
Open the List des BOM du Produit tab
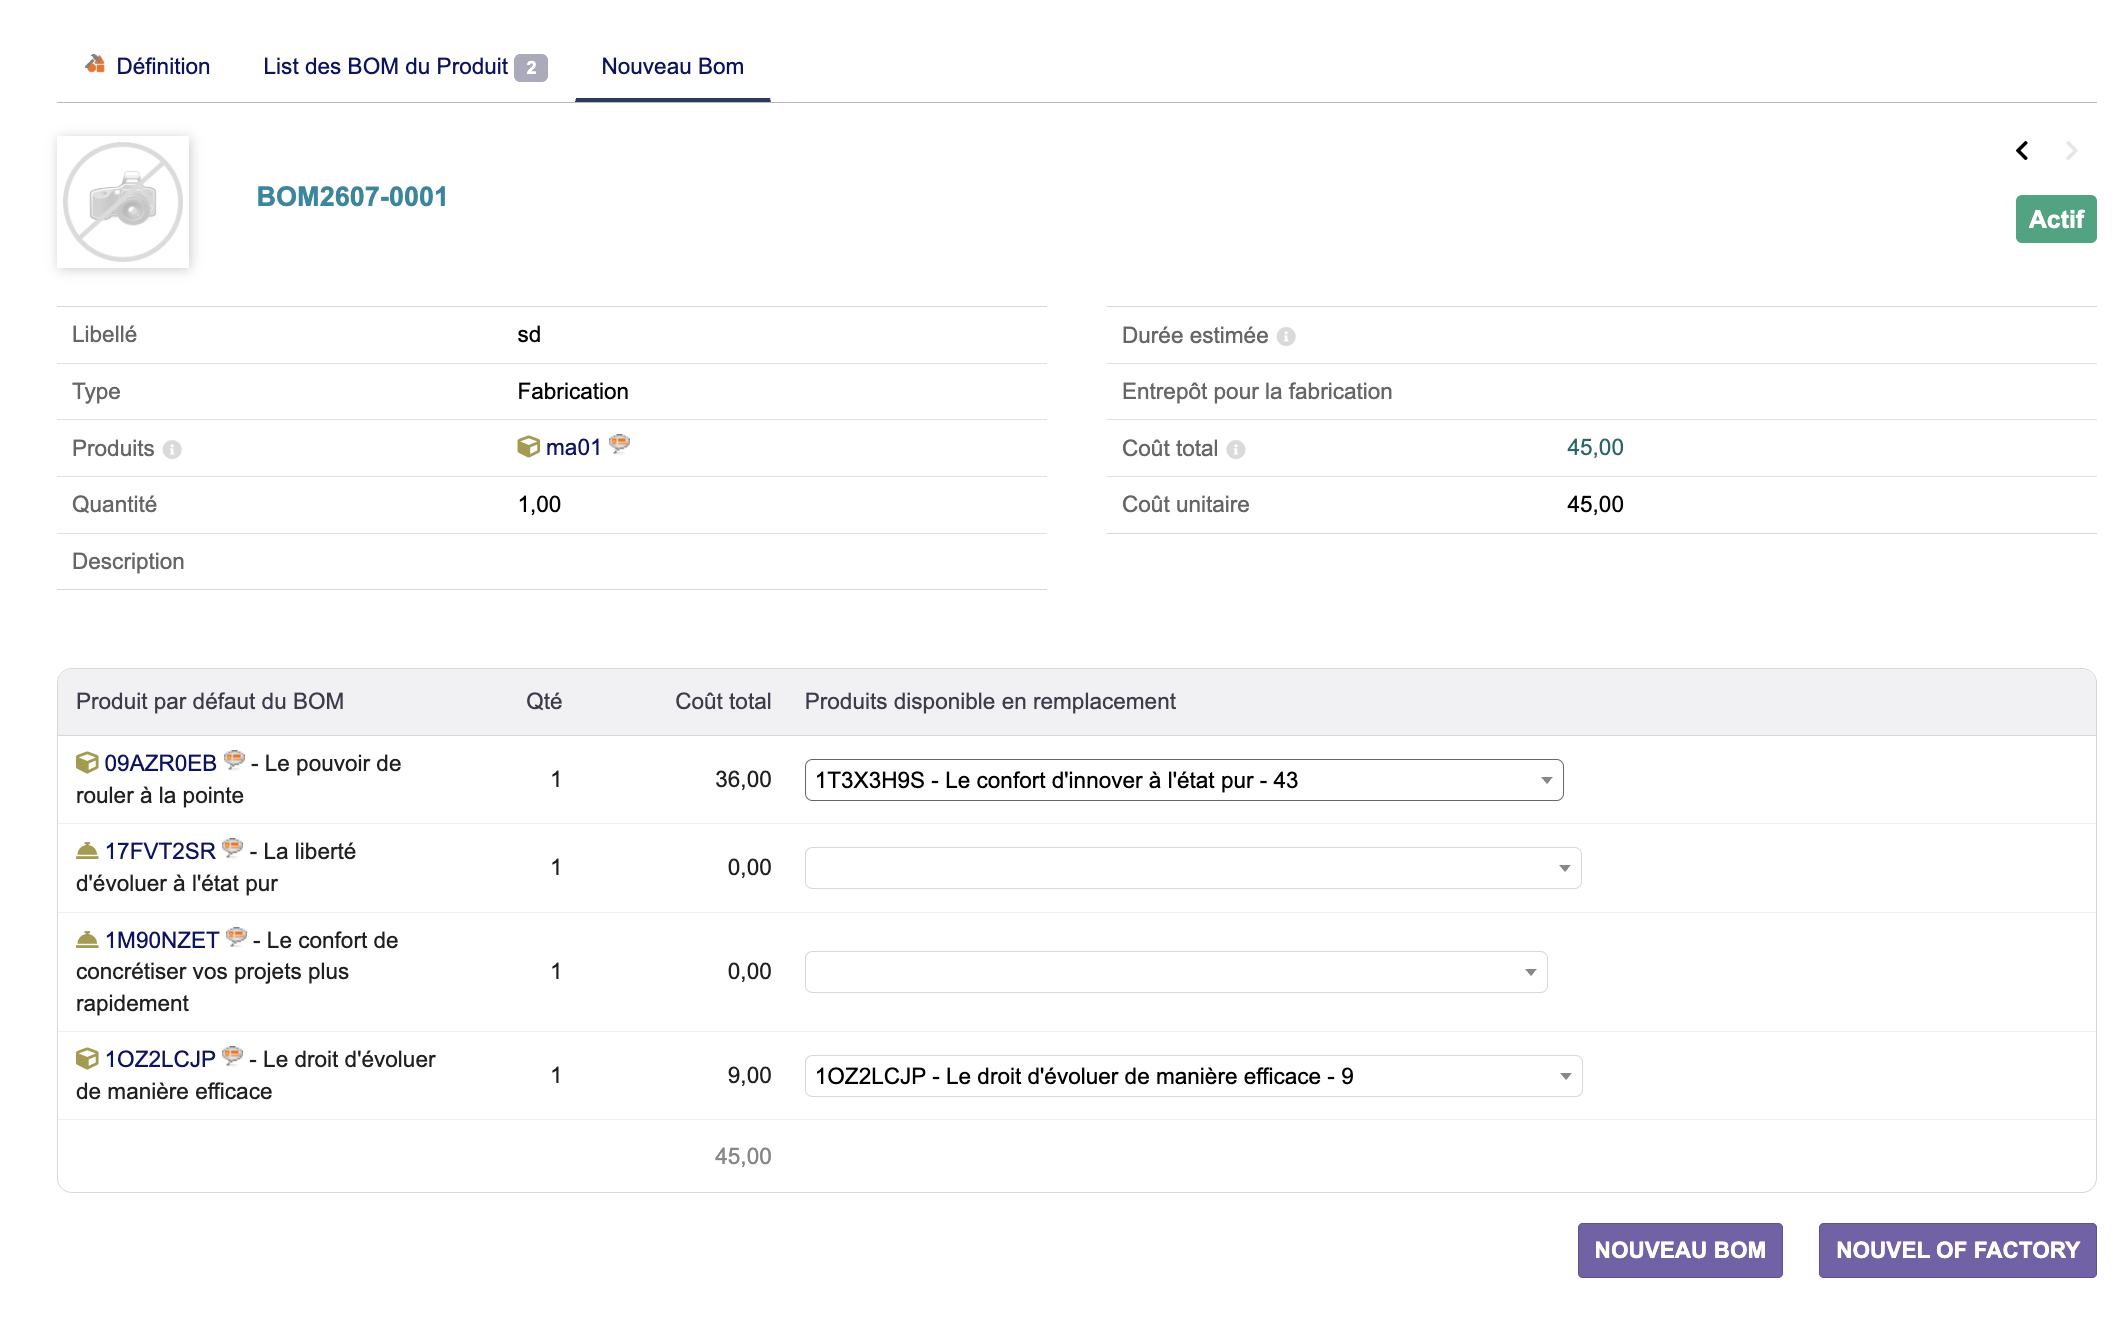[405, 66]
